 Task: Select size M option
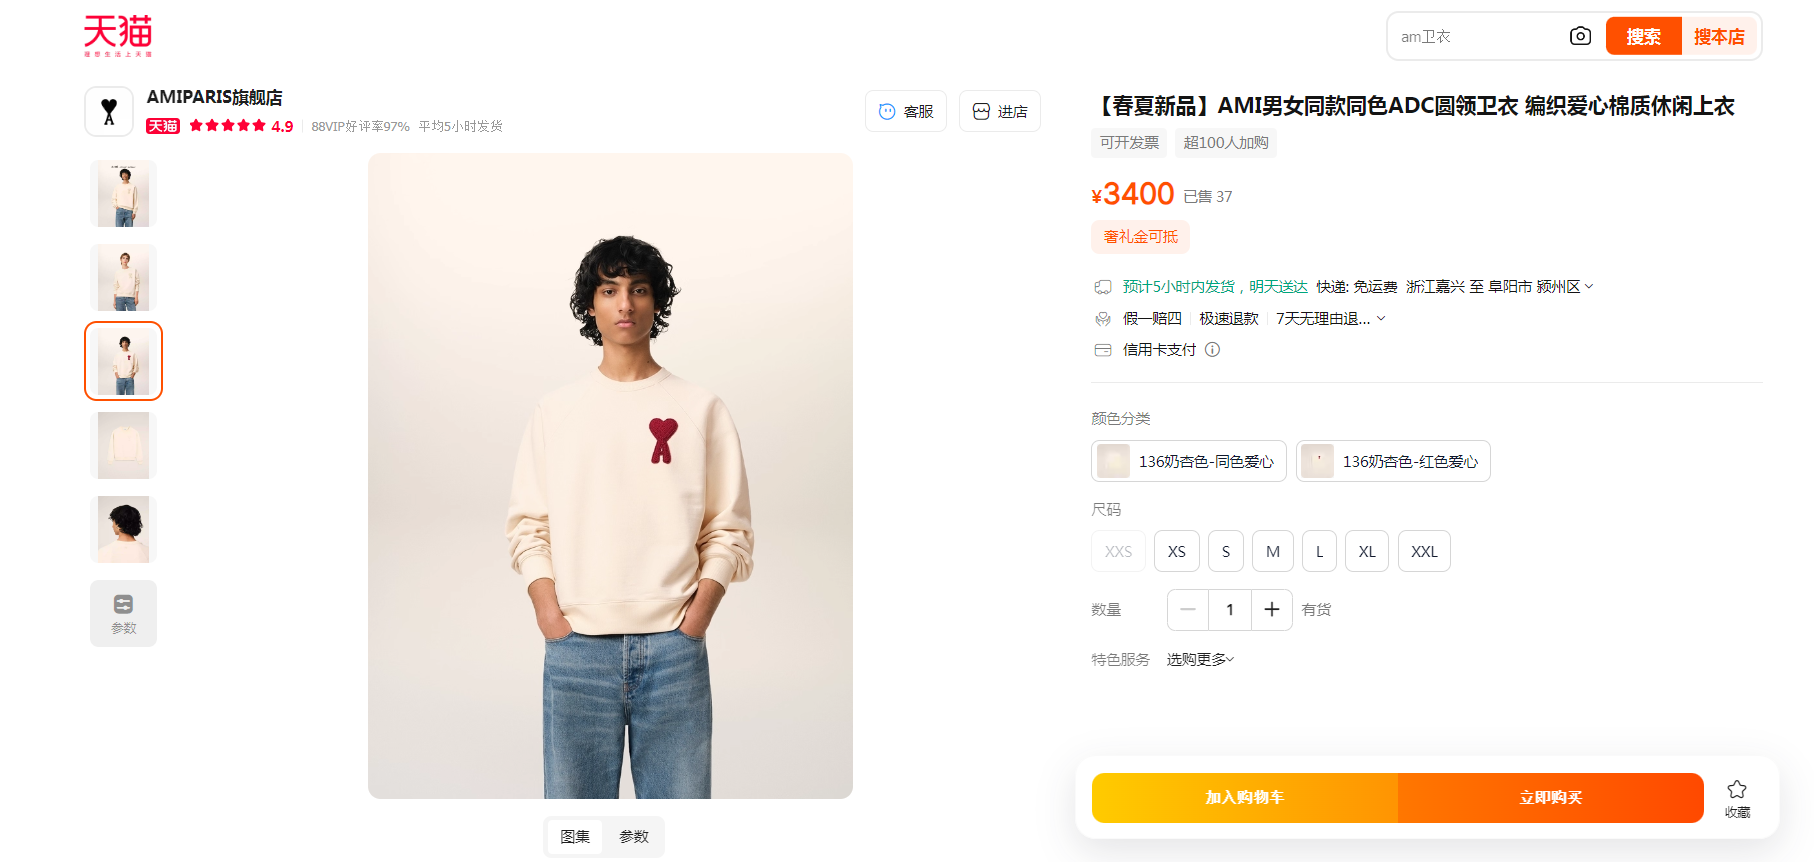(x=1272, y=551)
